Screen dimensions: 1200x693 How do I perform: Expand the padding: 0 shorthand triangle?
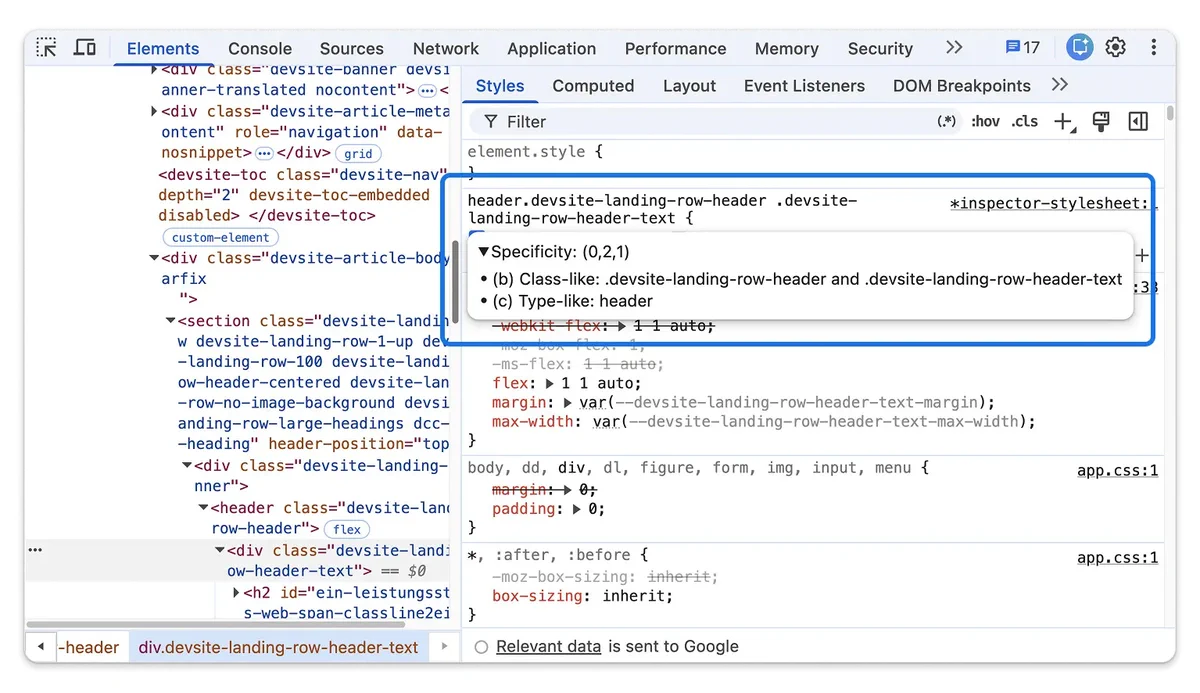(x=577, y=509)
